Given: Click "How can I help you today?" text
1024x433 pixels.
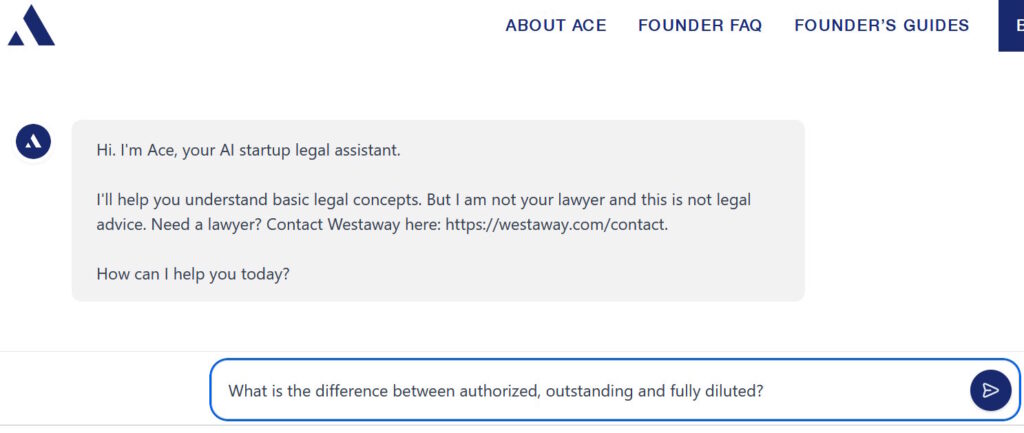Looking at the screenshot, I should point(193,272).
